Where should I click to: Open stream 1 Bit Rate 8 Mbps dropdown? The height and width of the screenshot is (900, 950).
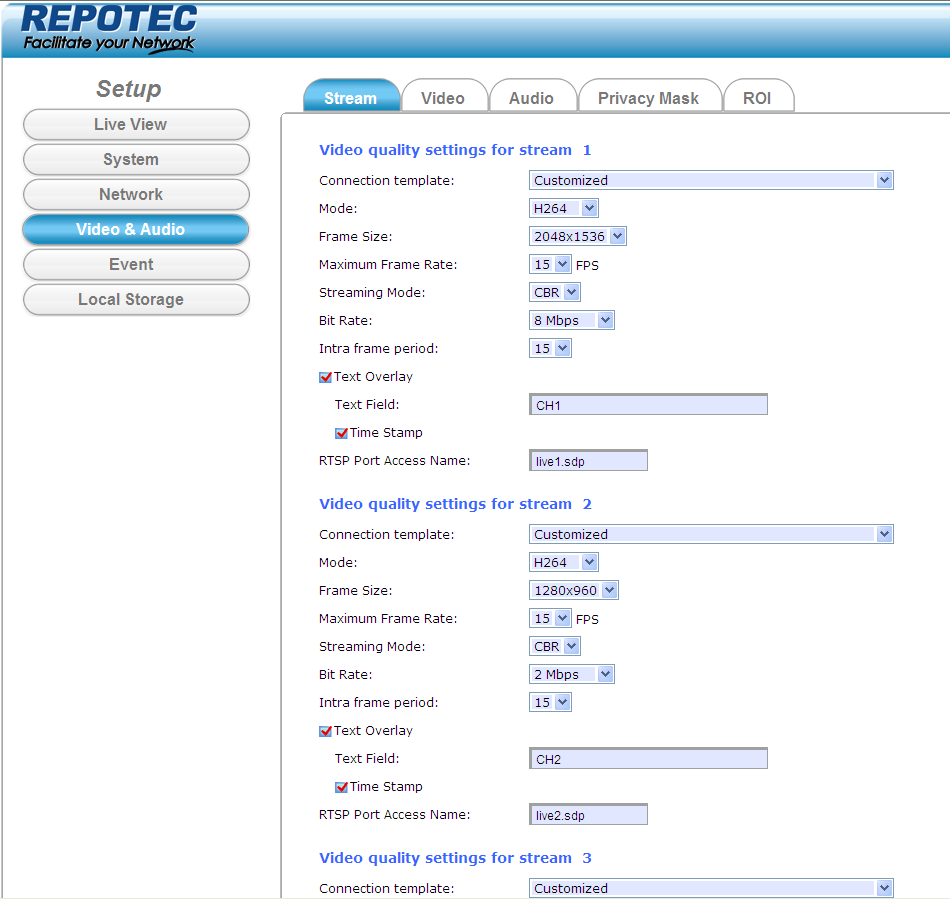(x=571, y=320)
